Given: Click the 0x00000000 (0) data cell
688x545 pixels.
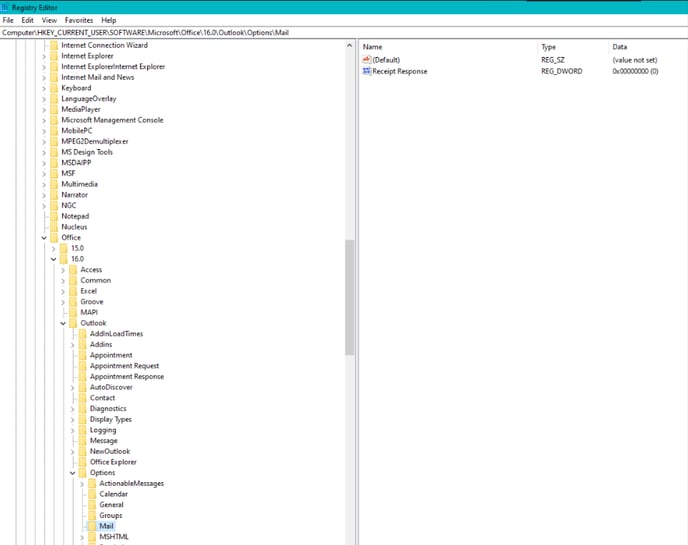Looking at the screenshot, I should tap(635, 71).
